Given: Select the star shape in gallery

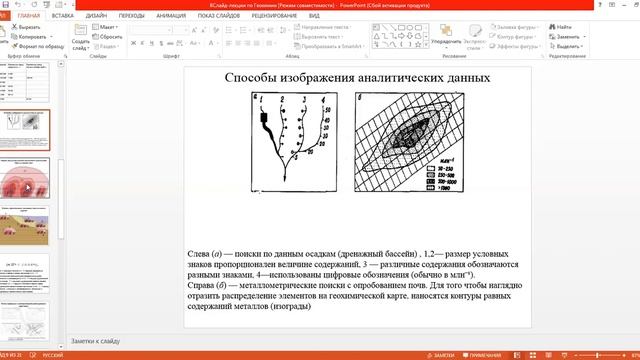Looking at the screenshot, I should pos(418,44).
